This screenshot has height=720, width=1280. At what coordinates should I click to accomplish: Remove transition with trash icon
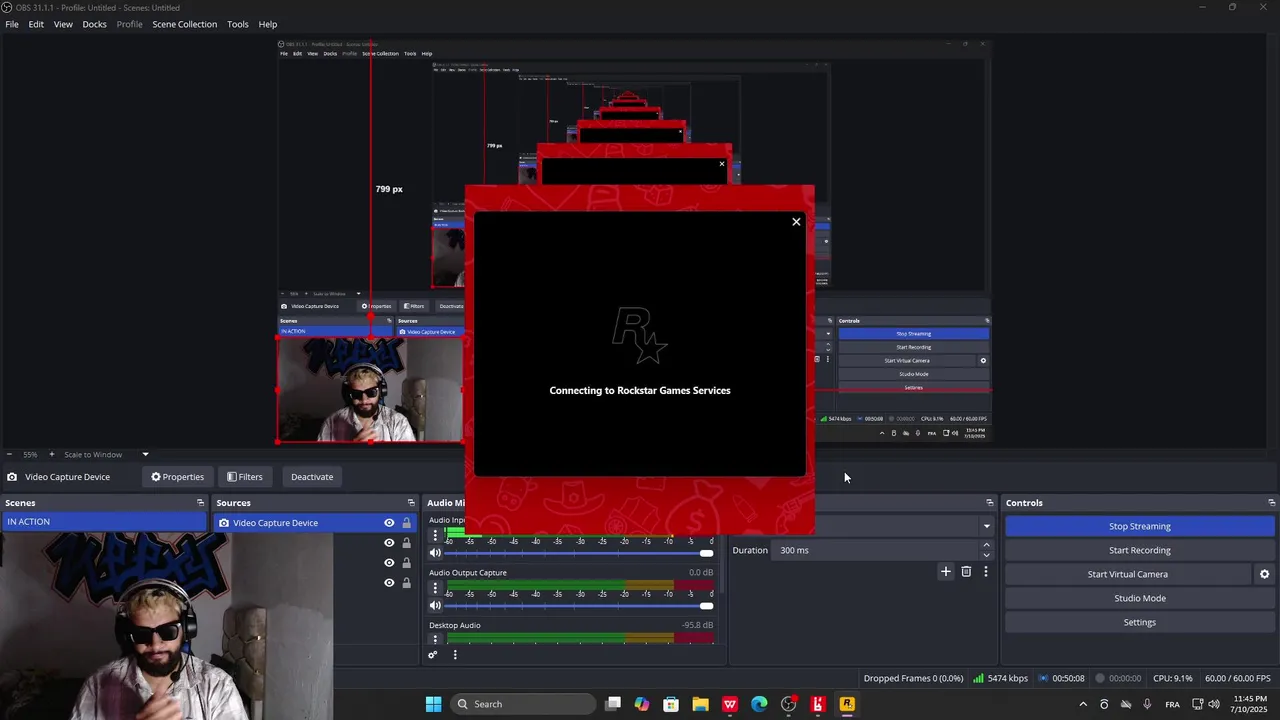[966, 572]
